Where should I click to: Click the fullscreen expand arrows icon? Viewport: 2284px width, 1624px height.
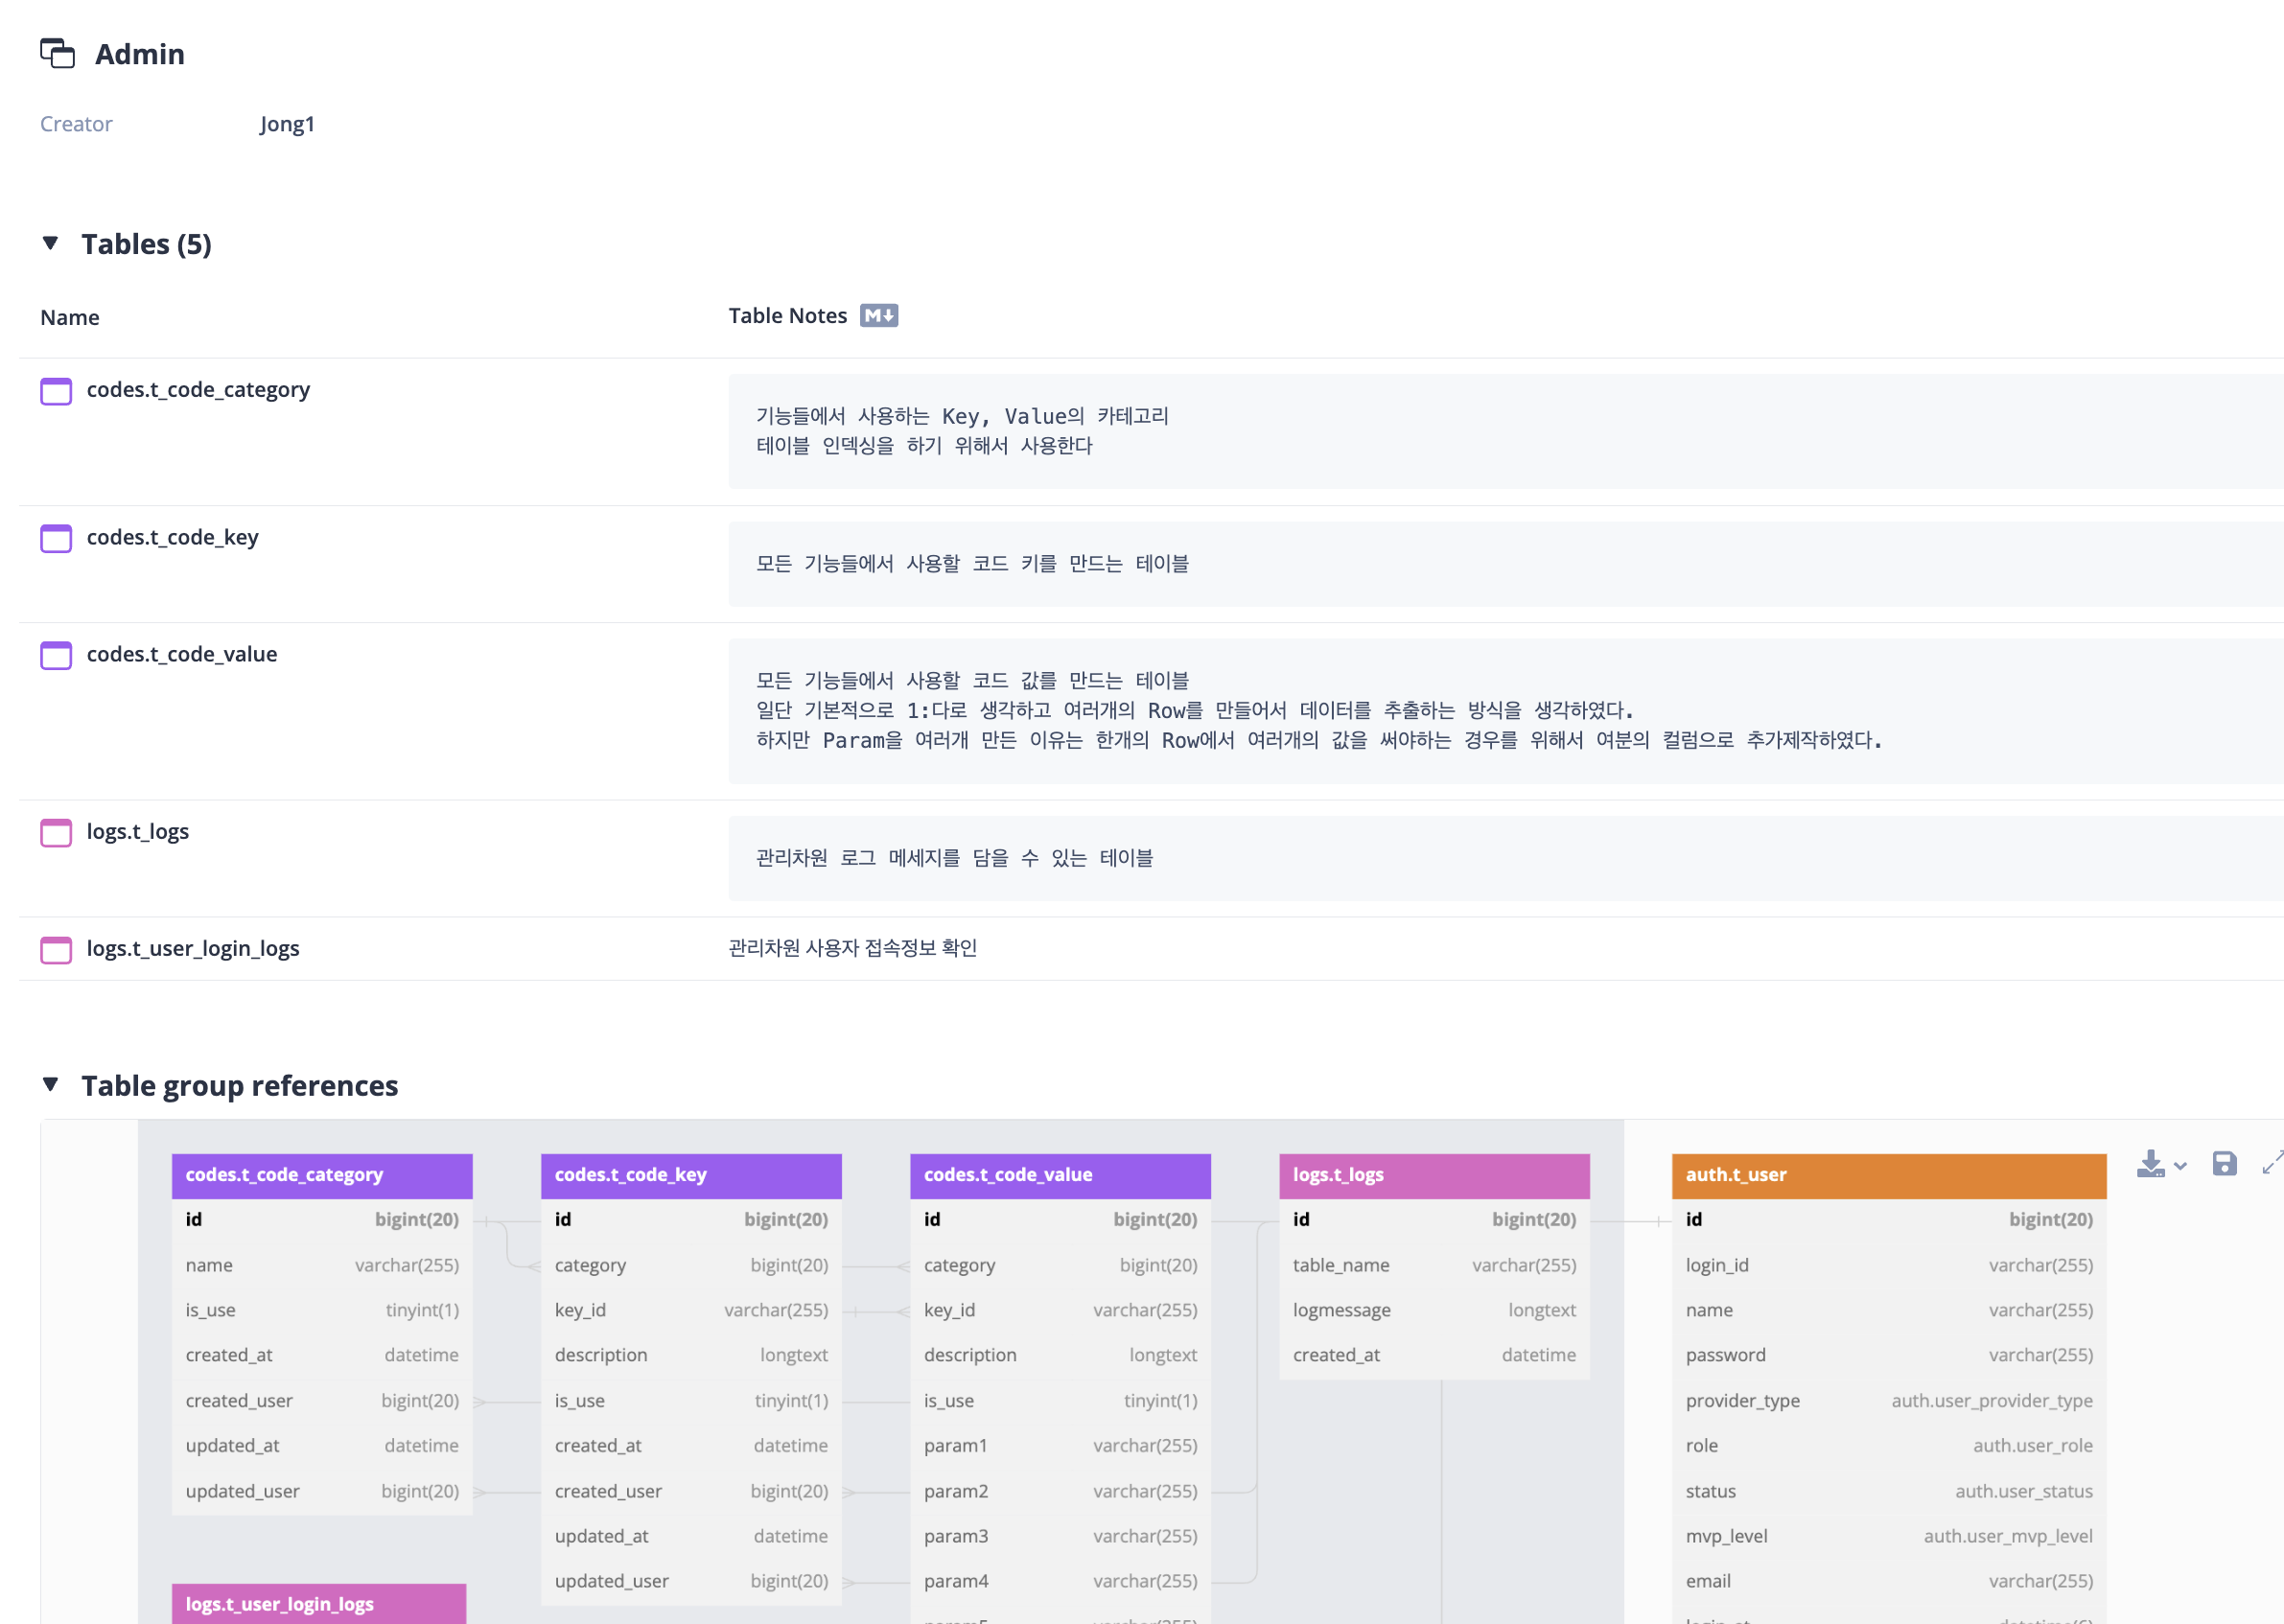coord(2272,1162)
